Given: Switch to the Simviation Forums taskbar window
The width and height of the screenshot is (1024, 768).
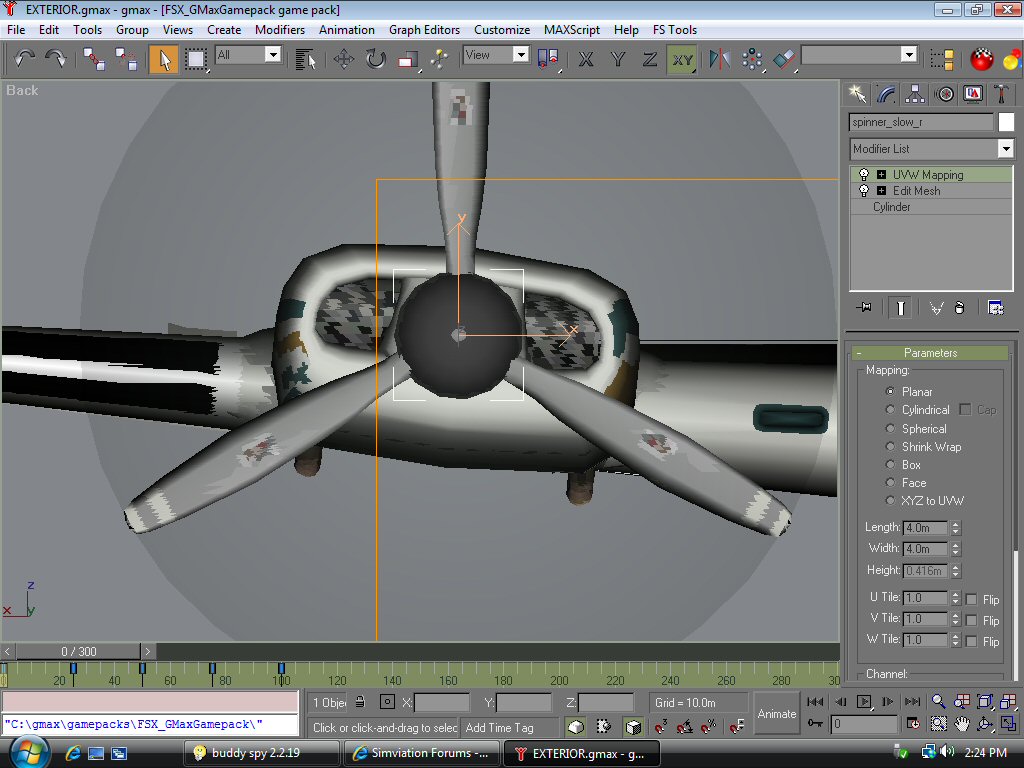Looking at the screenshot, I should click(422, 753).
